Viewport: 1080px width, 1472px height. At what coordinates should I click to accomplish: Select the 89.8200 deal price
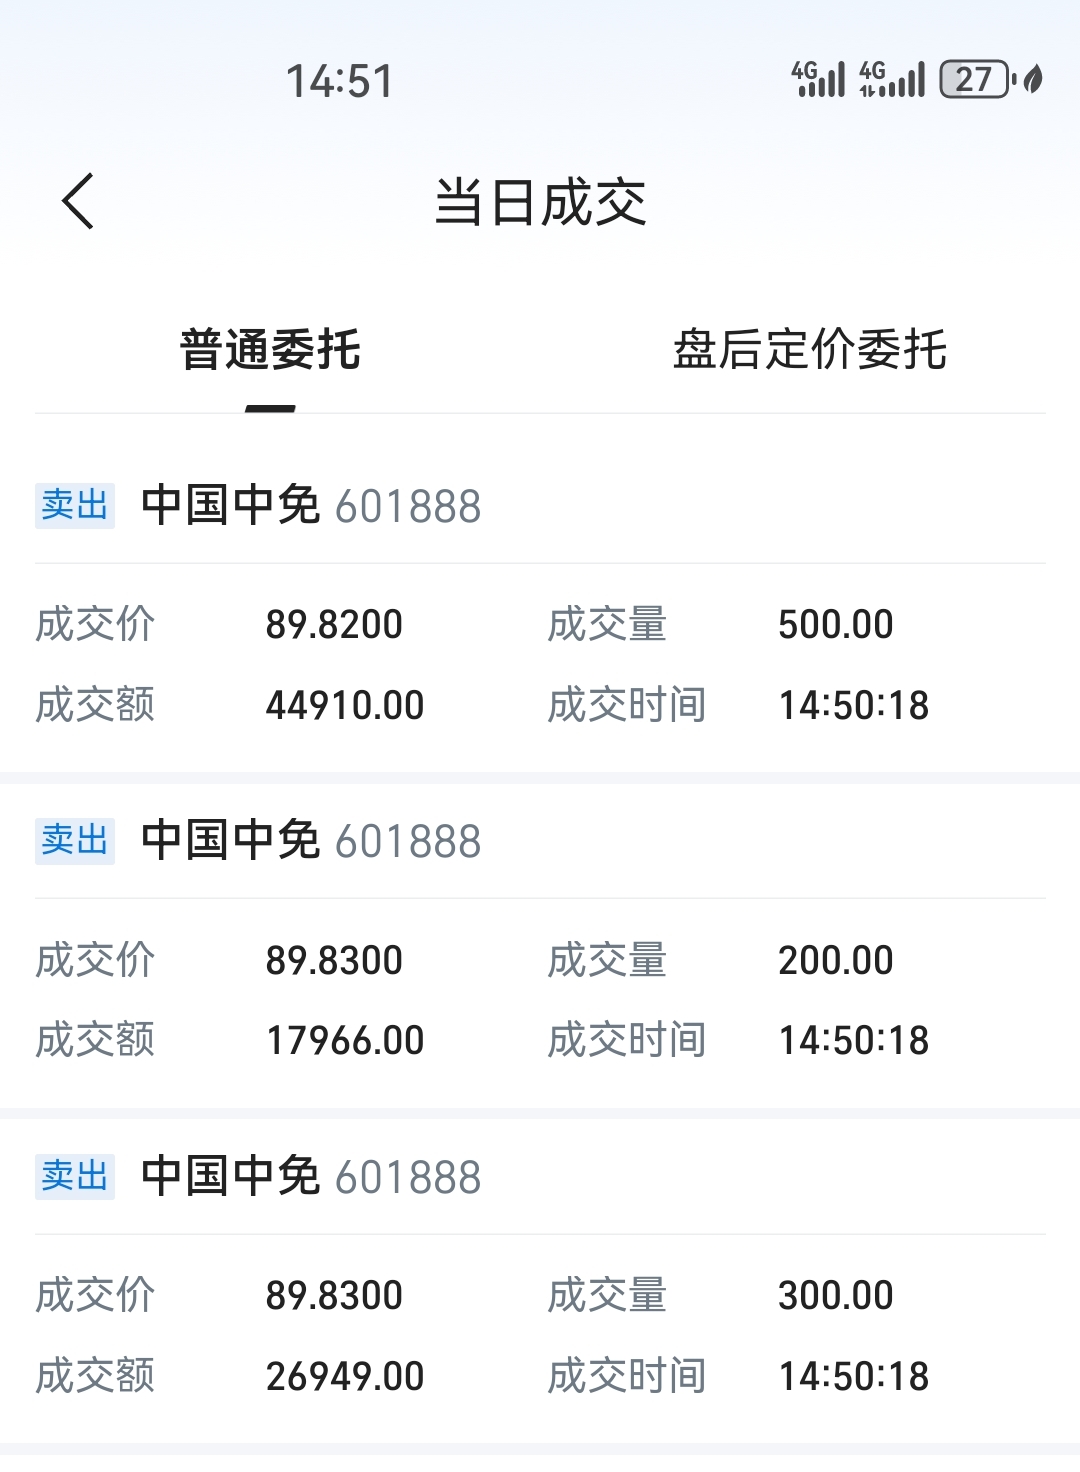tap(334, 625)
